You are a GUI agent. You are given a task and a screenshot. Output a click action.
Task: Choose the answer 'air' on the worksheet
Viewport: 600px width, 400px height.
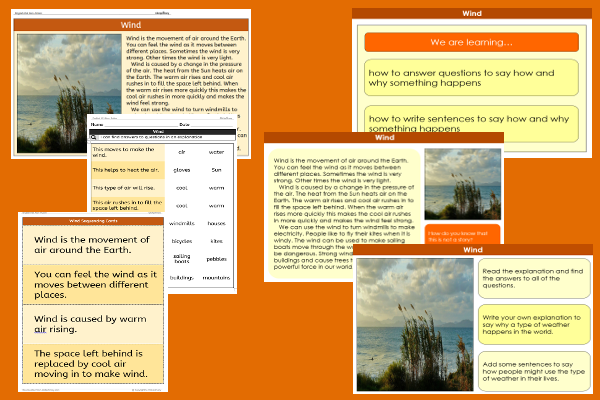click(x=182, y=152)
